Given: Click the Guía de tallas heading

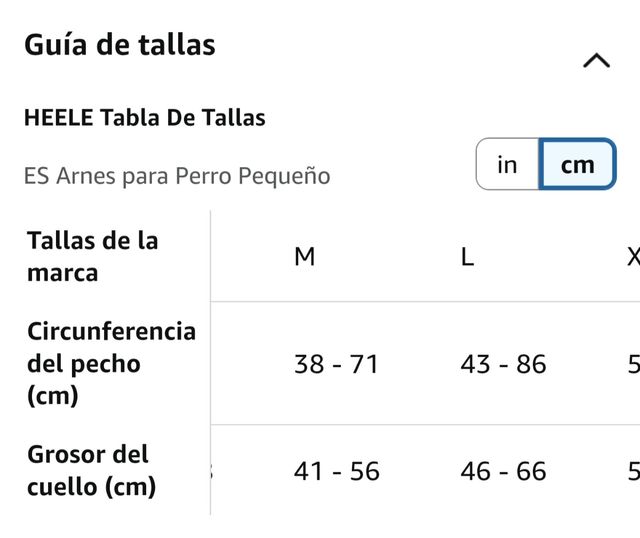Looking at the screenshot, I should [x=120, y=45].
